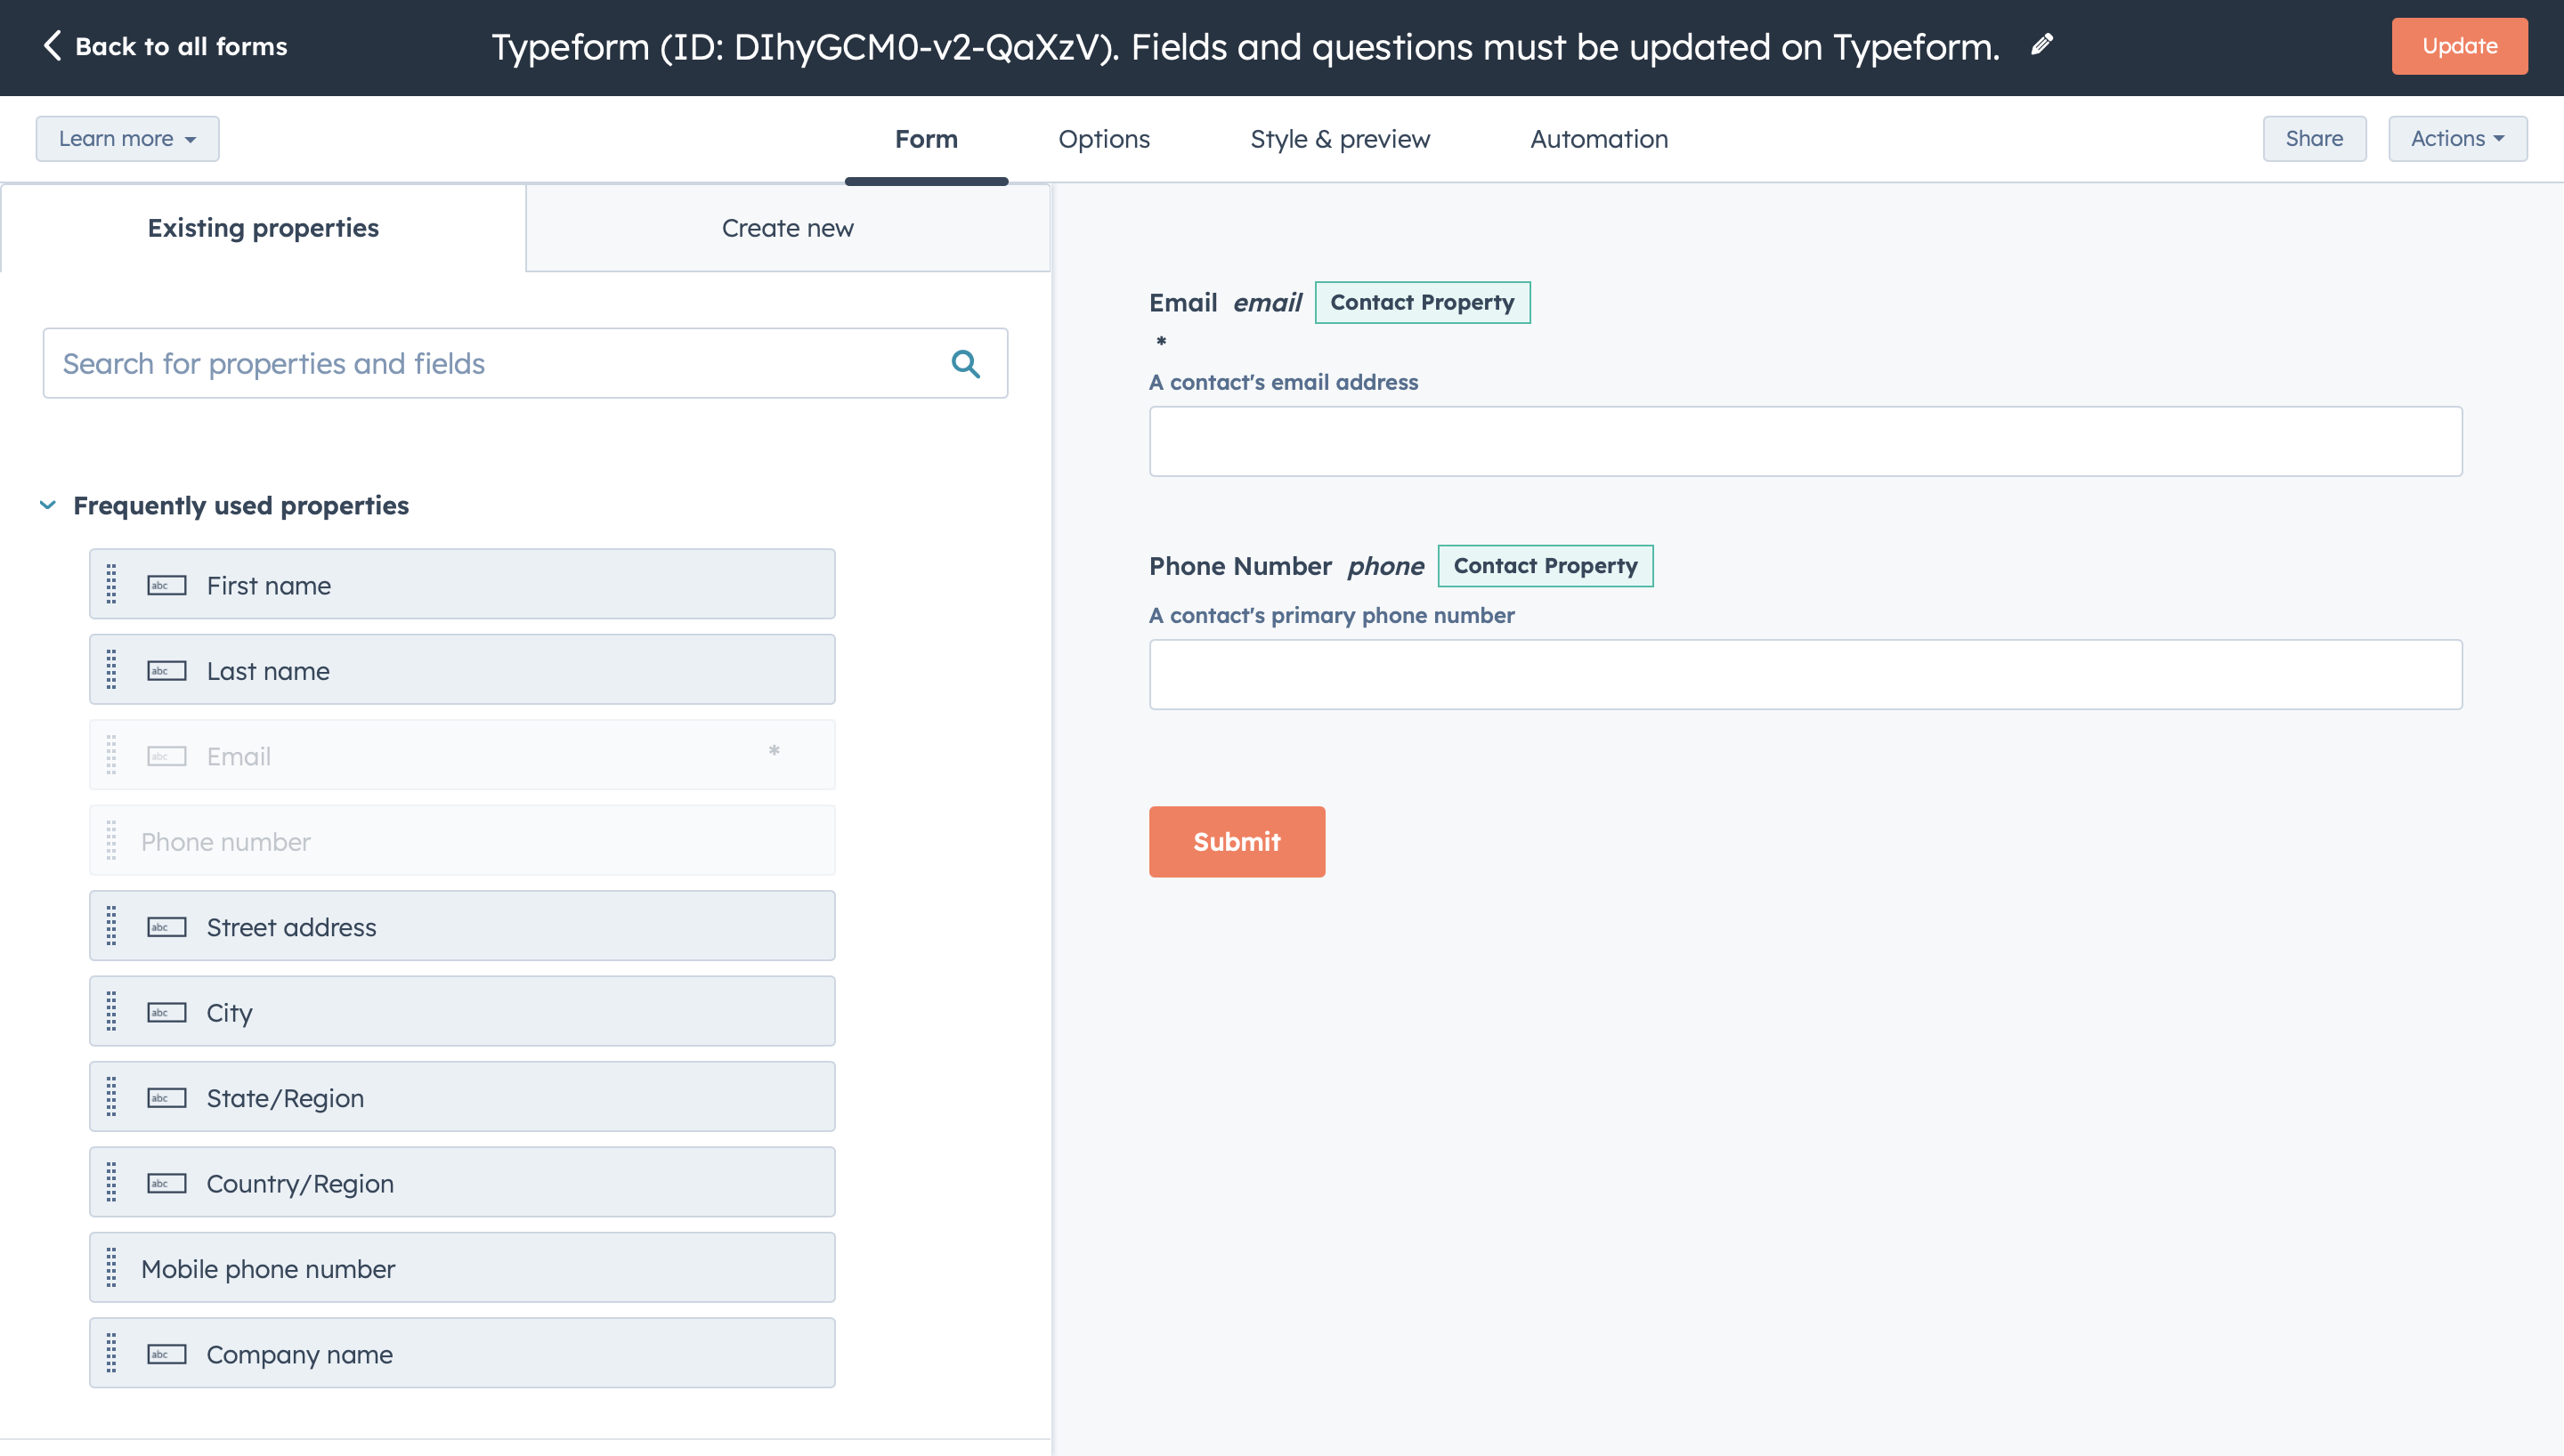The height and width of the screenshot is (1456, 2564).
Task: Click the Submit button in form preview
Action: (1237, 842)
